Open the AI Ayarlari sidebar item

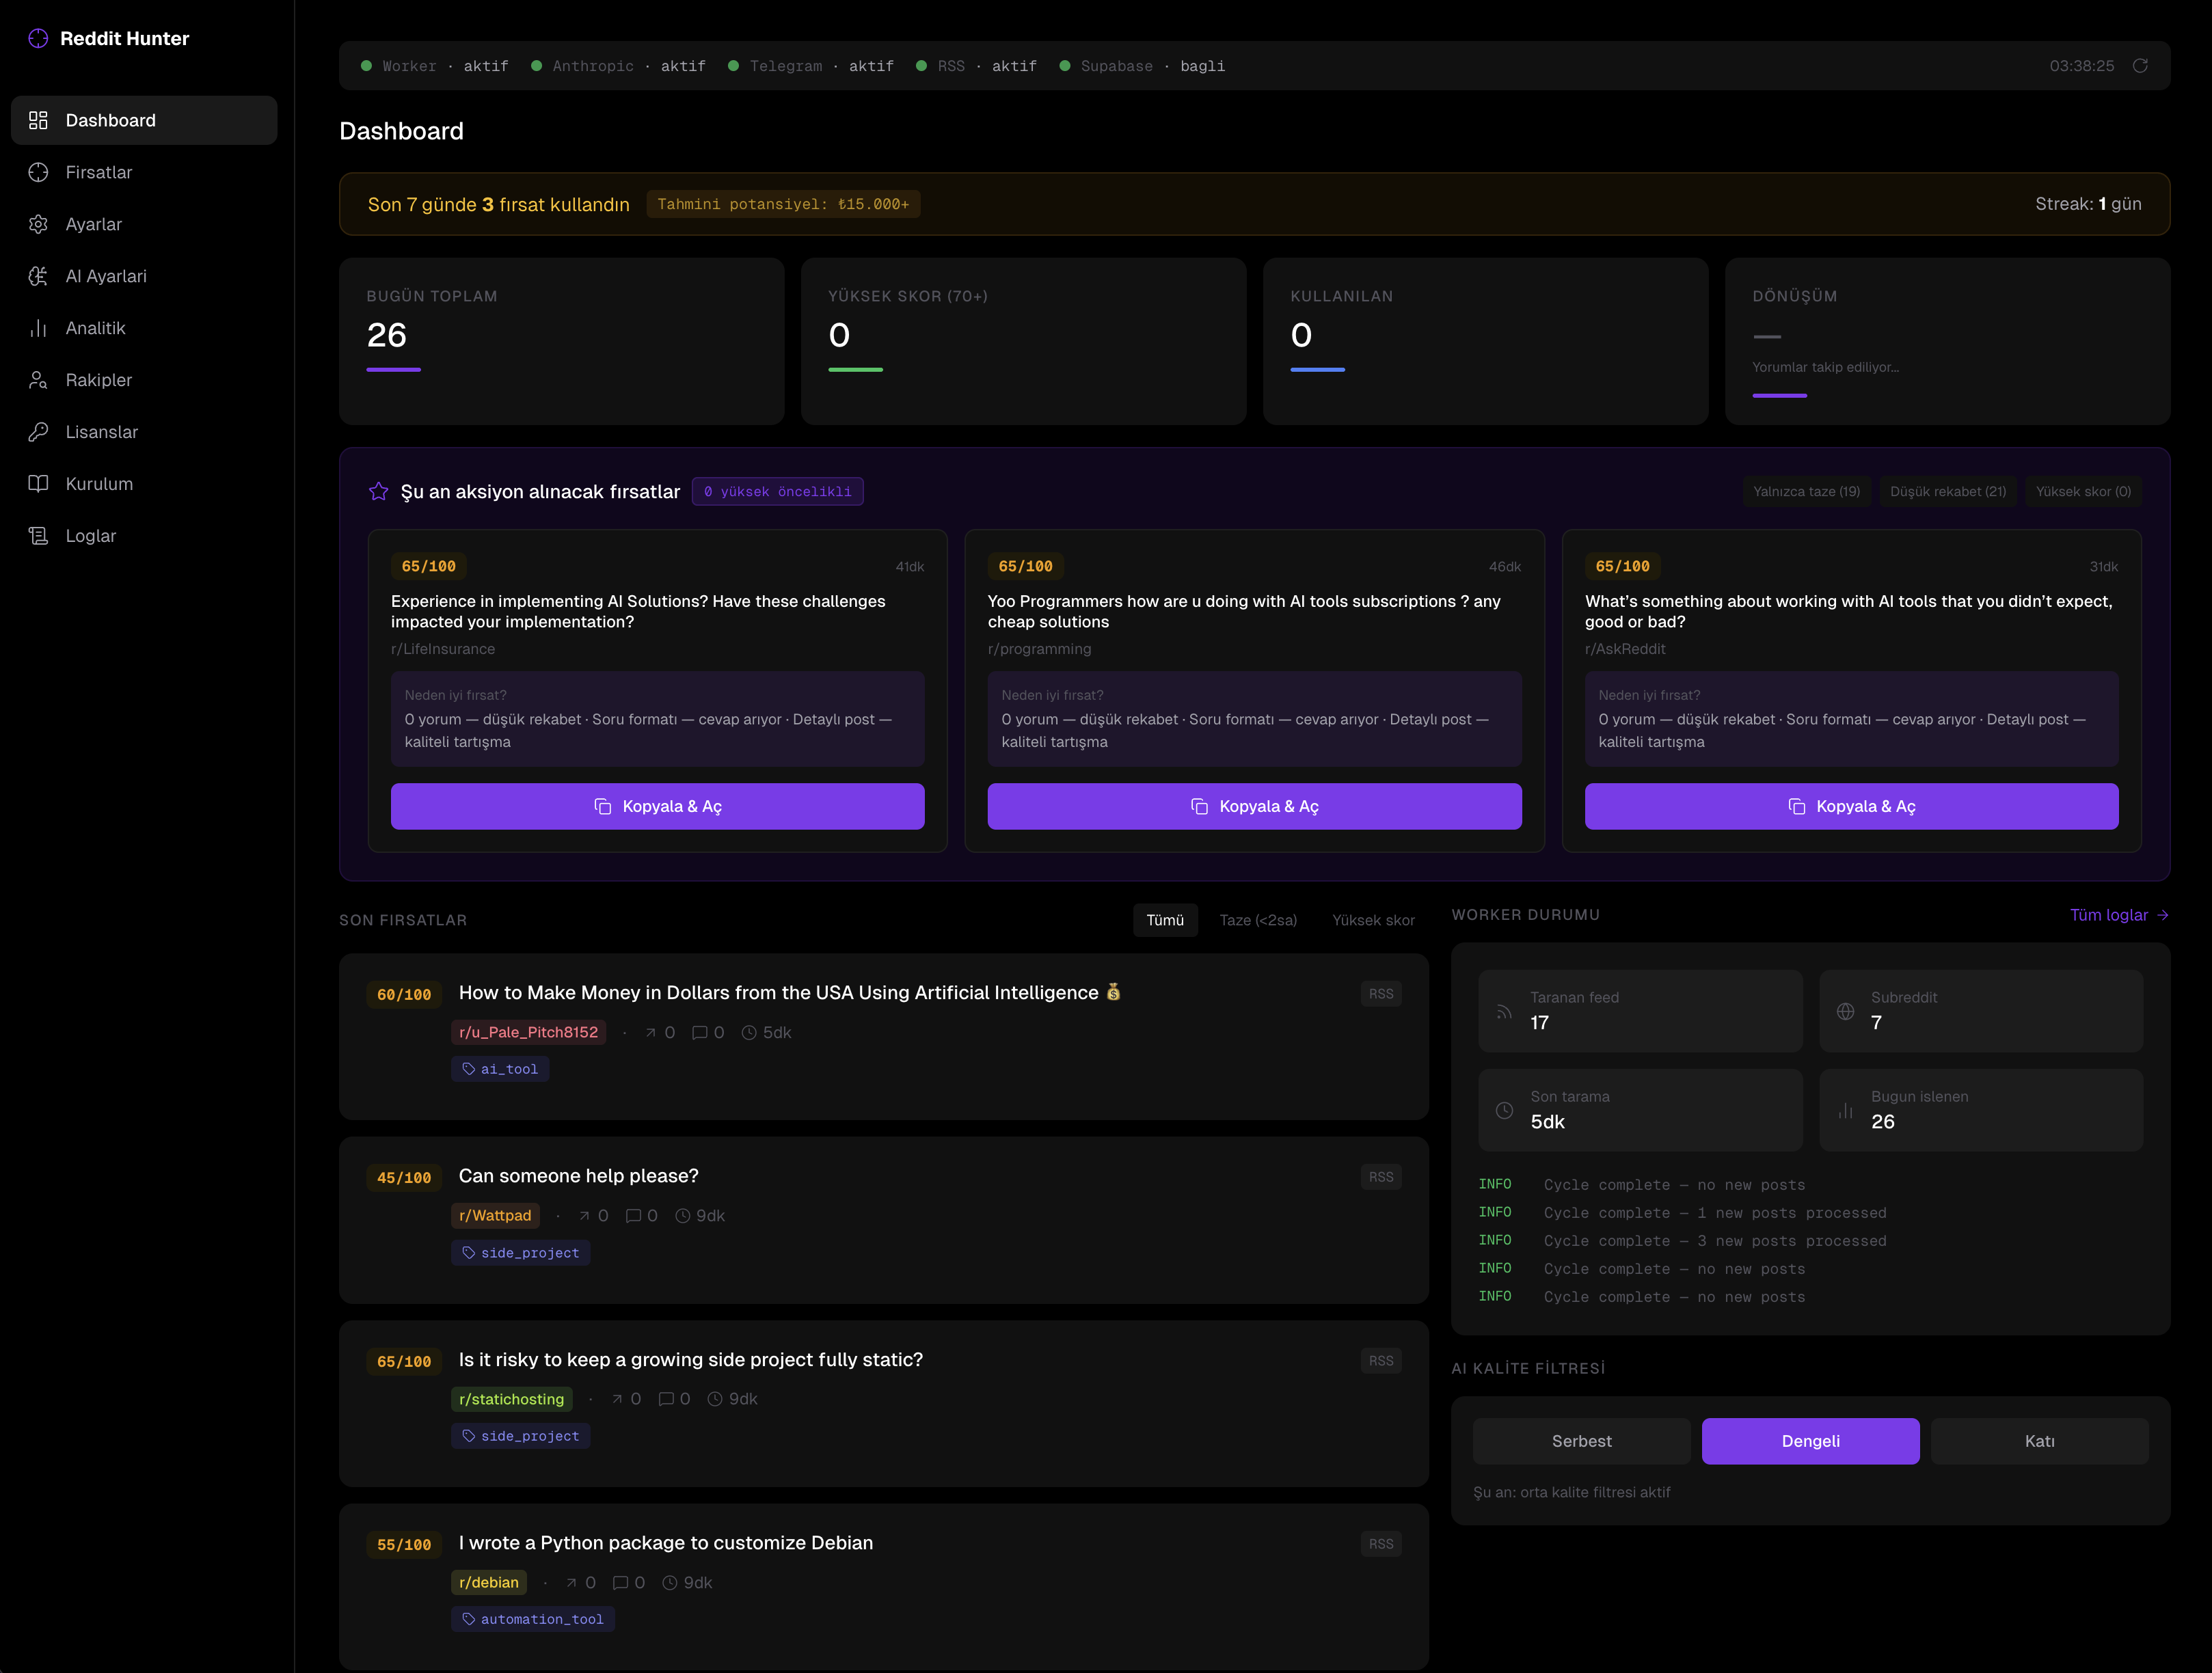105,276
